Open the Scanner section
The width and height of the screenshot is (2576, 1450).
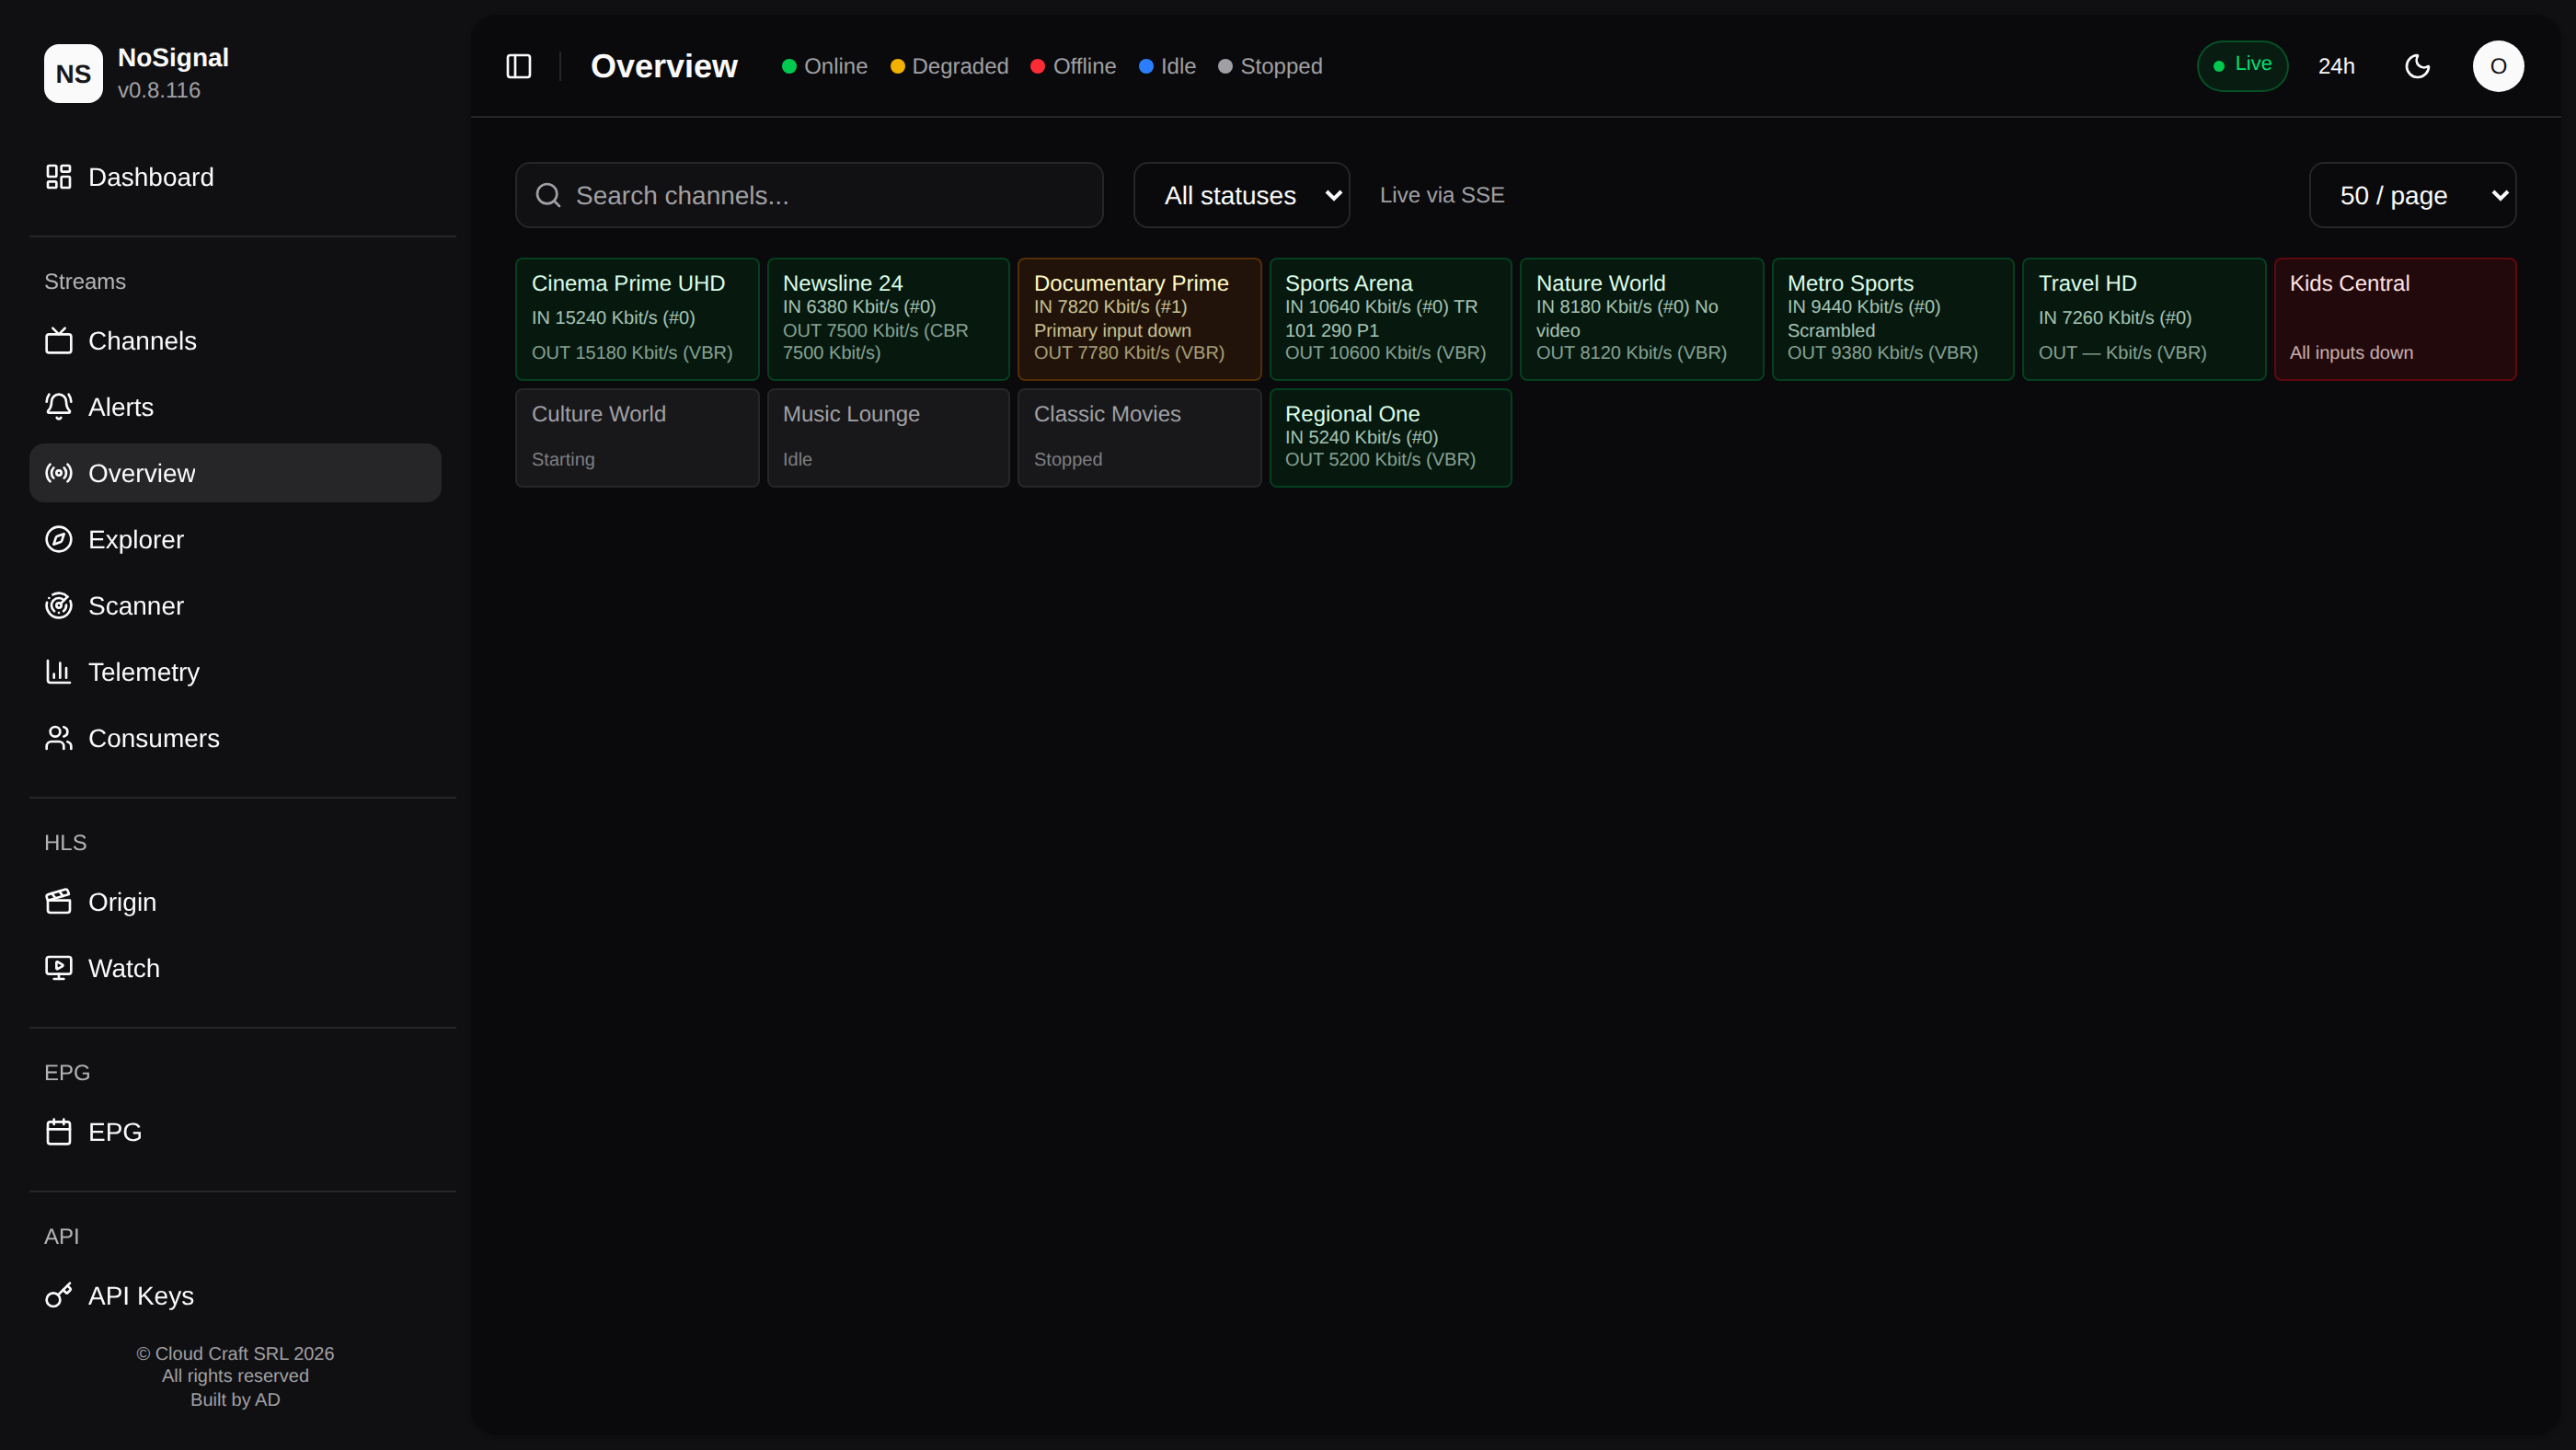click(x=235, y=606)
